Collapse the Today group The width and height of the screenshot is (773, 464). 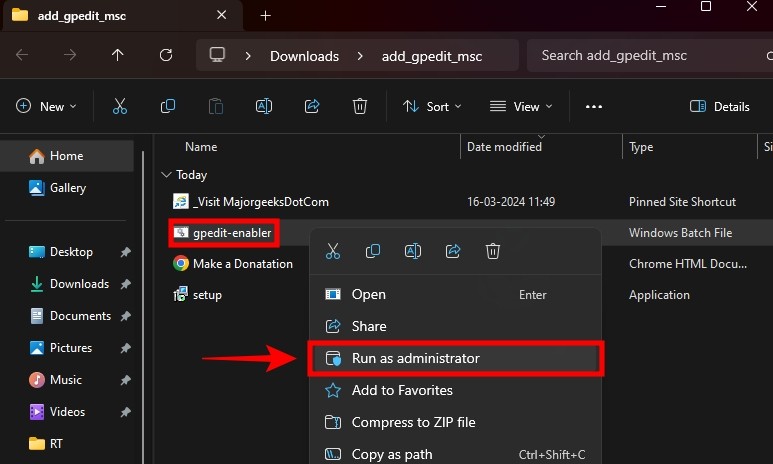point(166,175)
